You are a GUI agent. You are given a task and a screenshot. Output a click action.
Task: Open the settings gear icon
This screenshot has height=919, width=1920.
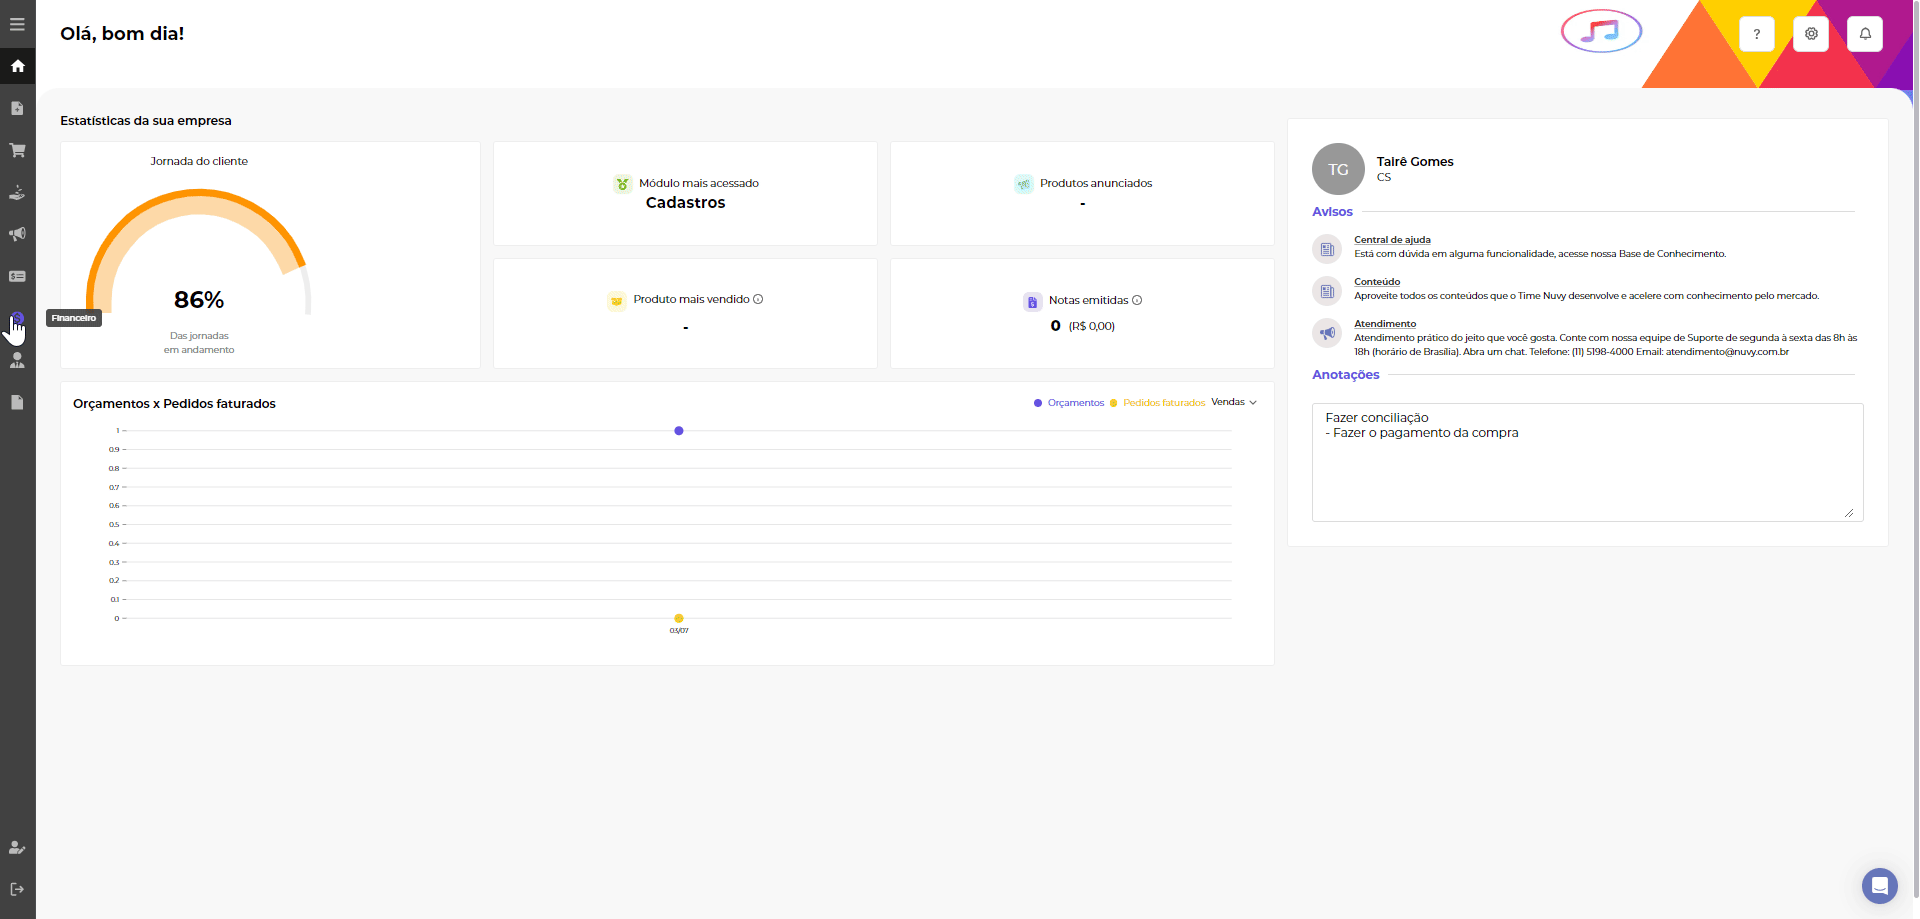point(1811,34)
